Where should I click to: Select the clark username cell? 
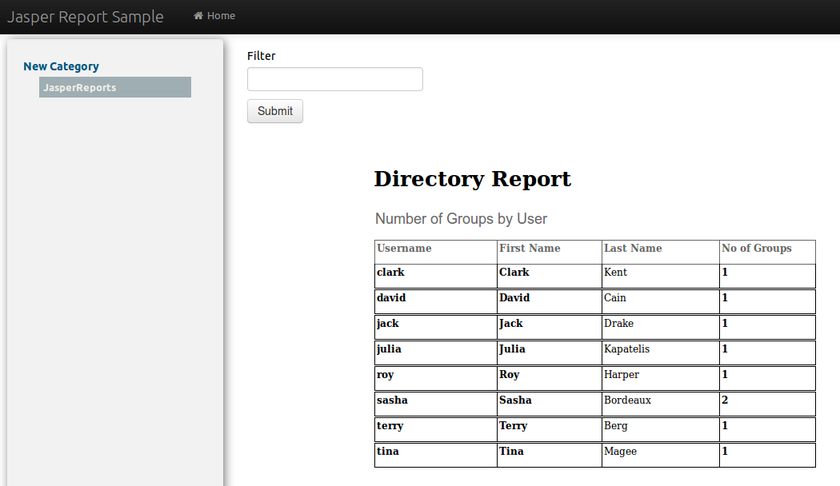point(391,272)
